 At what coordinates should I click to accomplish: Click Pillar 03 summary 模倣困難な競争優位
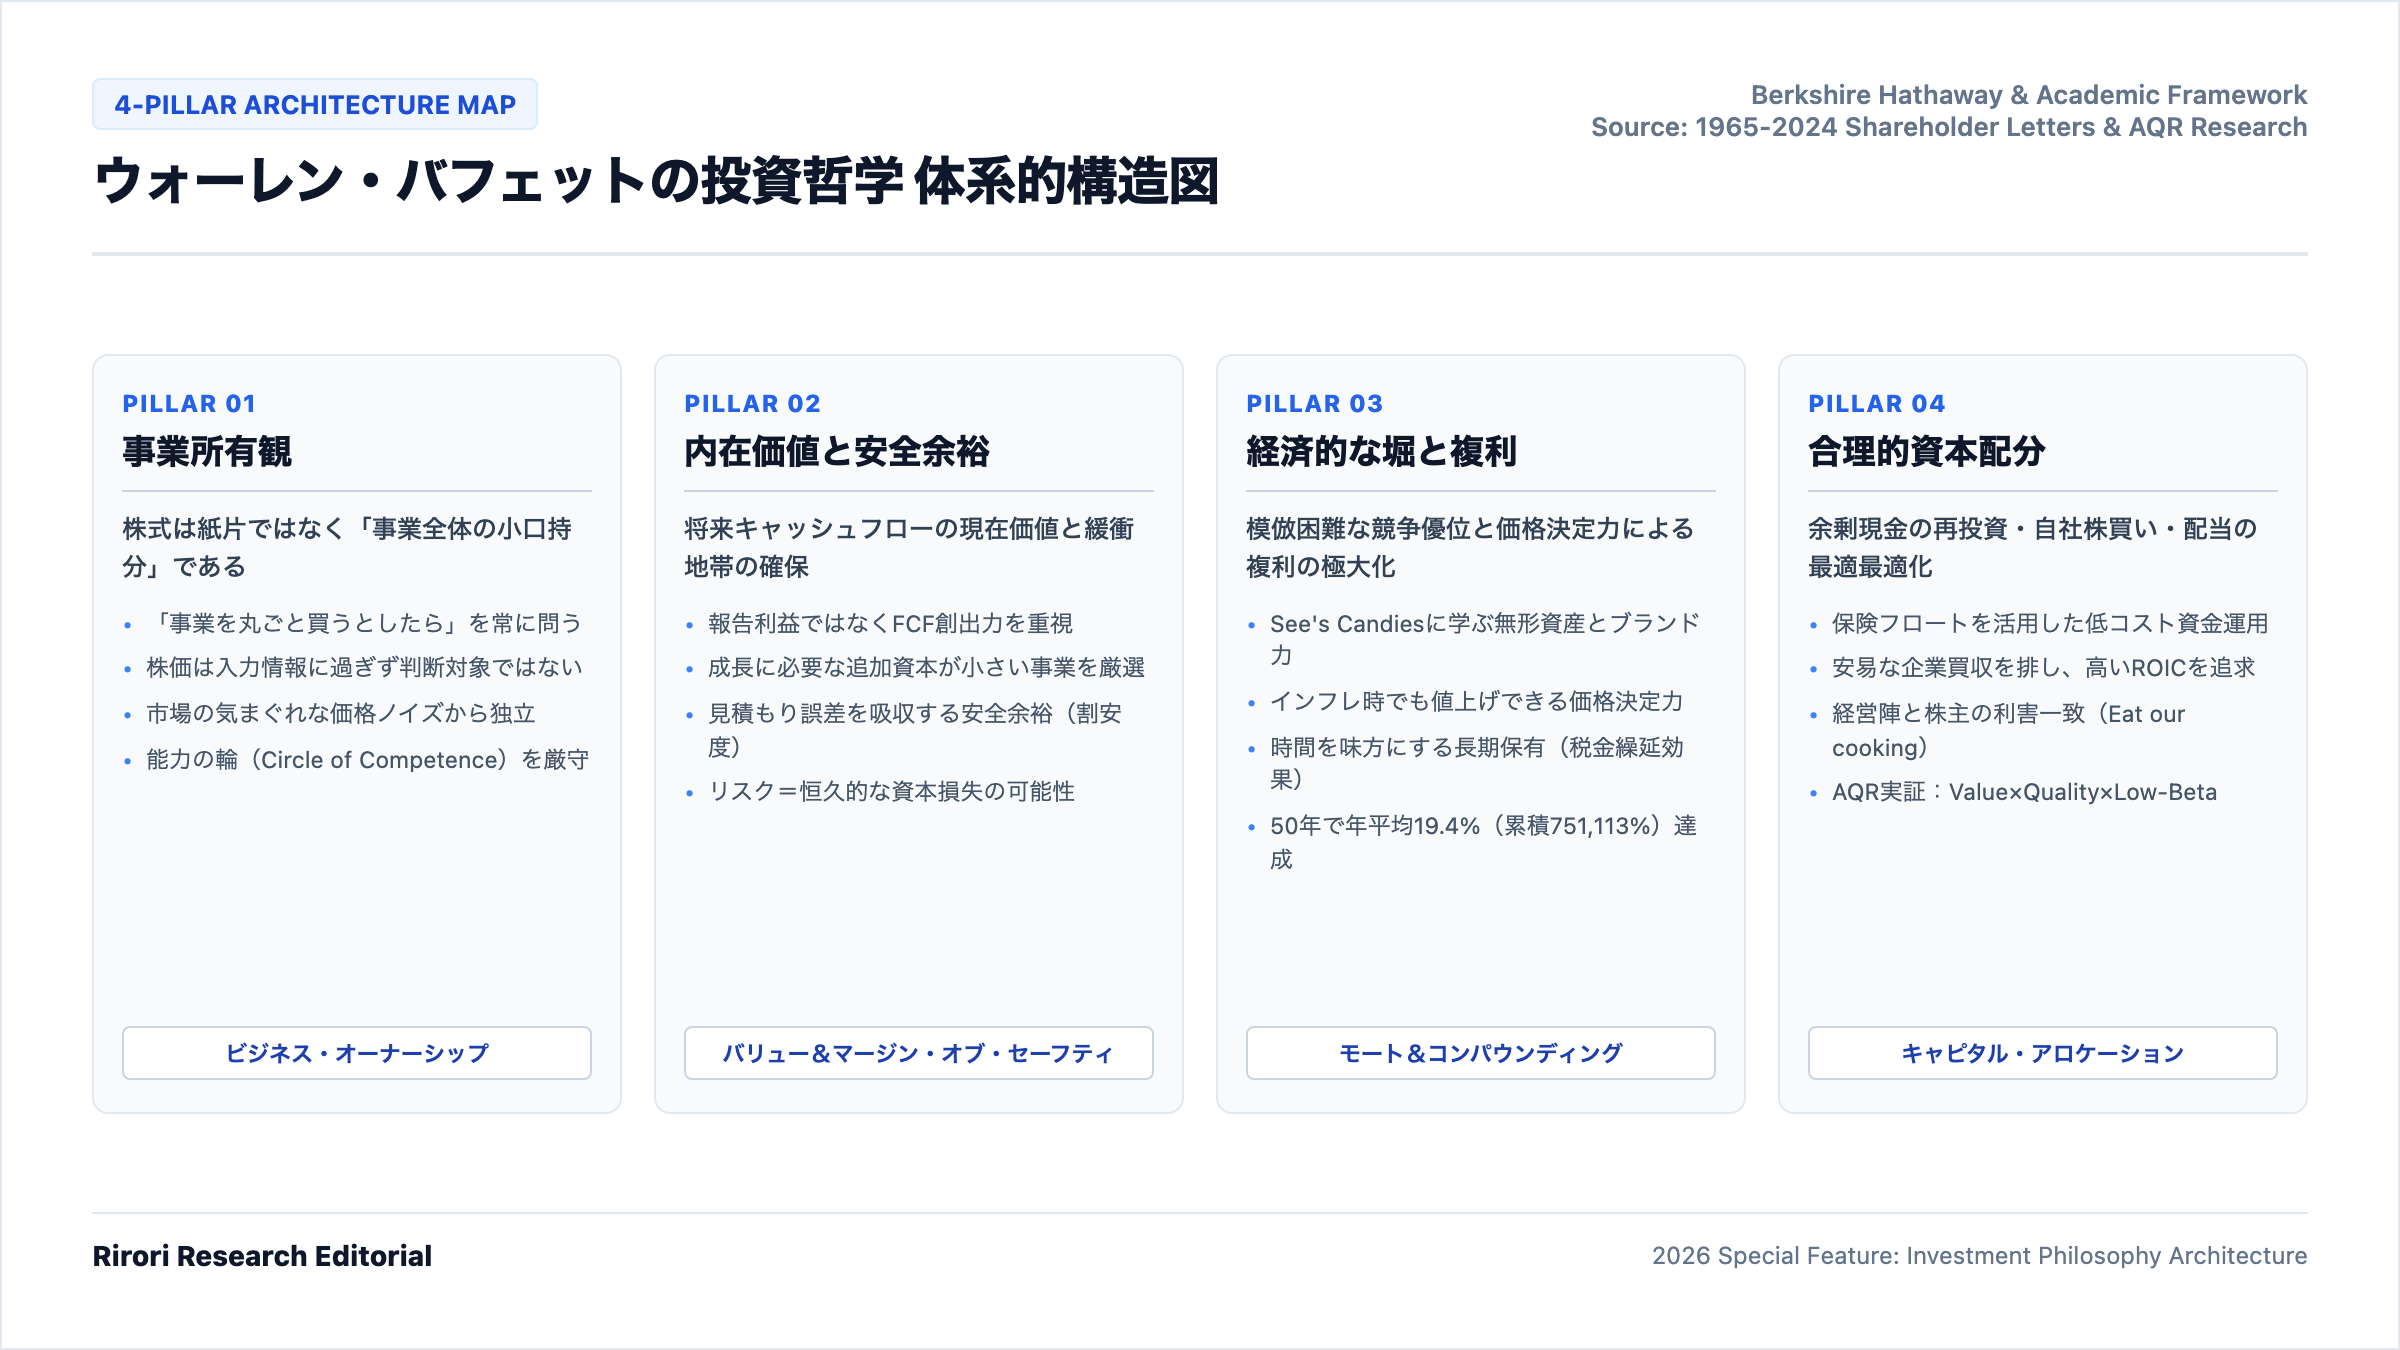click(1470, 548)
